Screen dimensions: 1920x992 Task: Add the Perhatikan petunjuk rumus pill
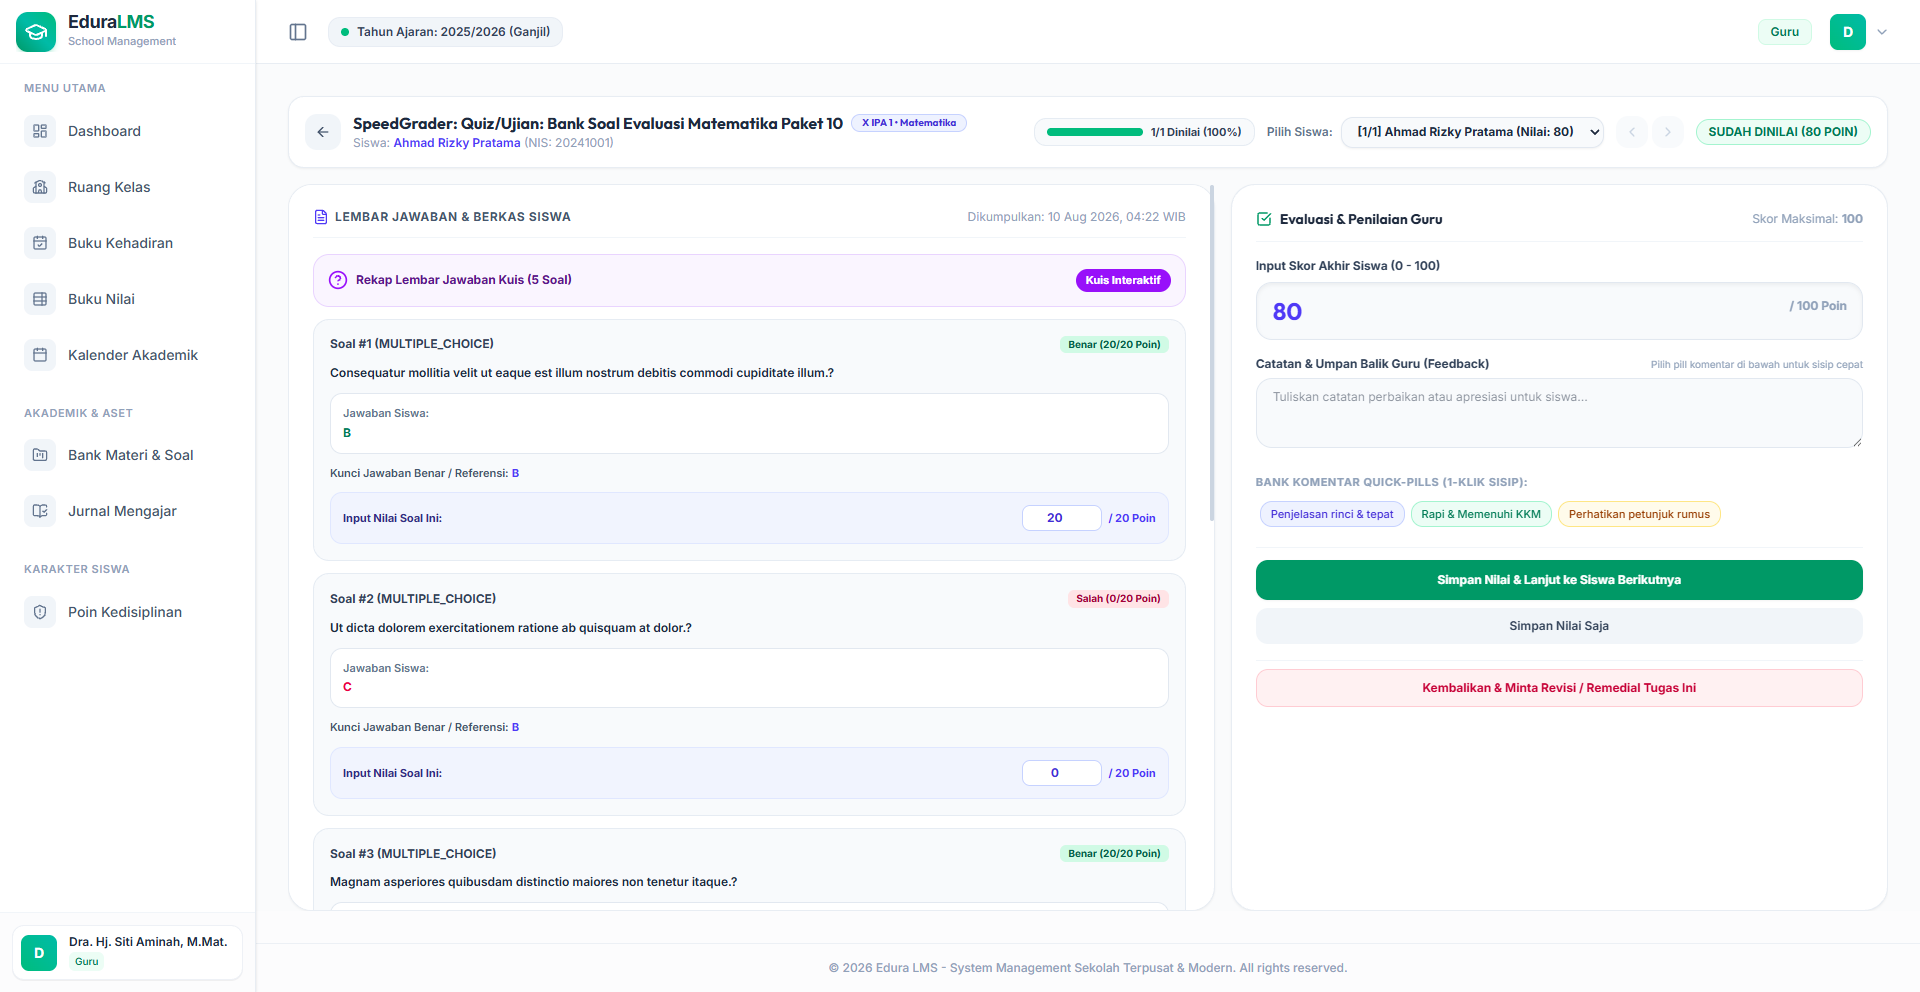1639,514
